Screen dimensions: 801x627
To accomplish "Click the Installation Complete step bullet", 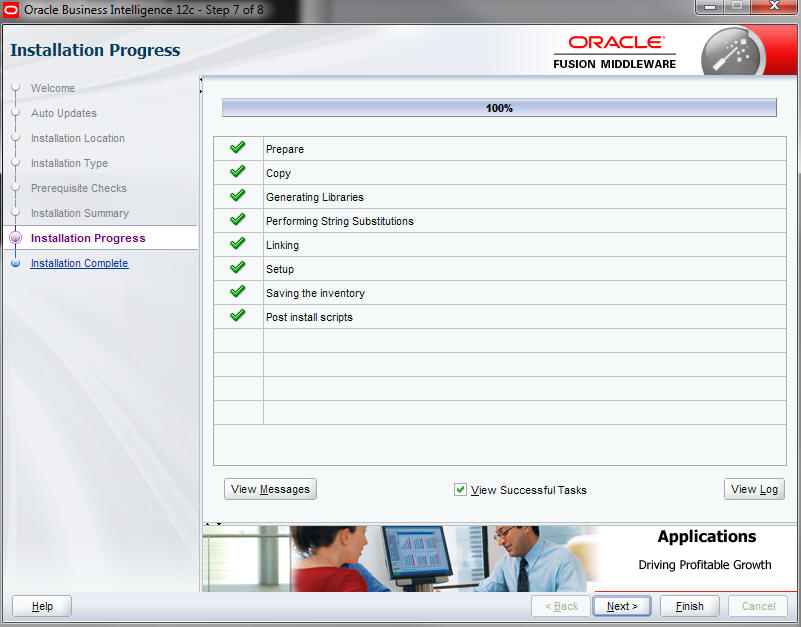I will coord(16,263).
